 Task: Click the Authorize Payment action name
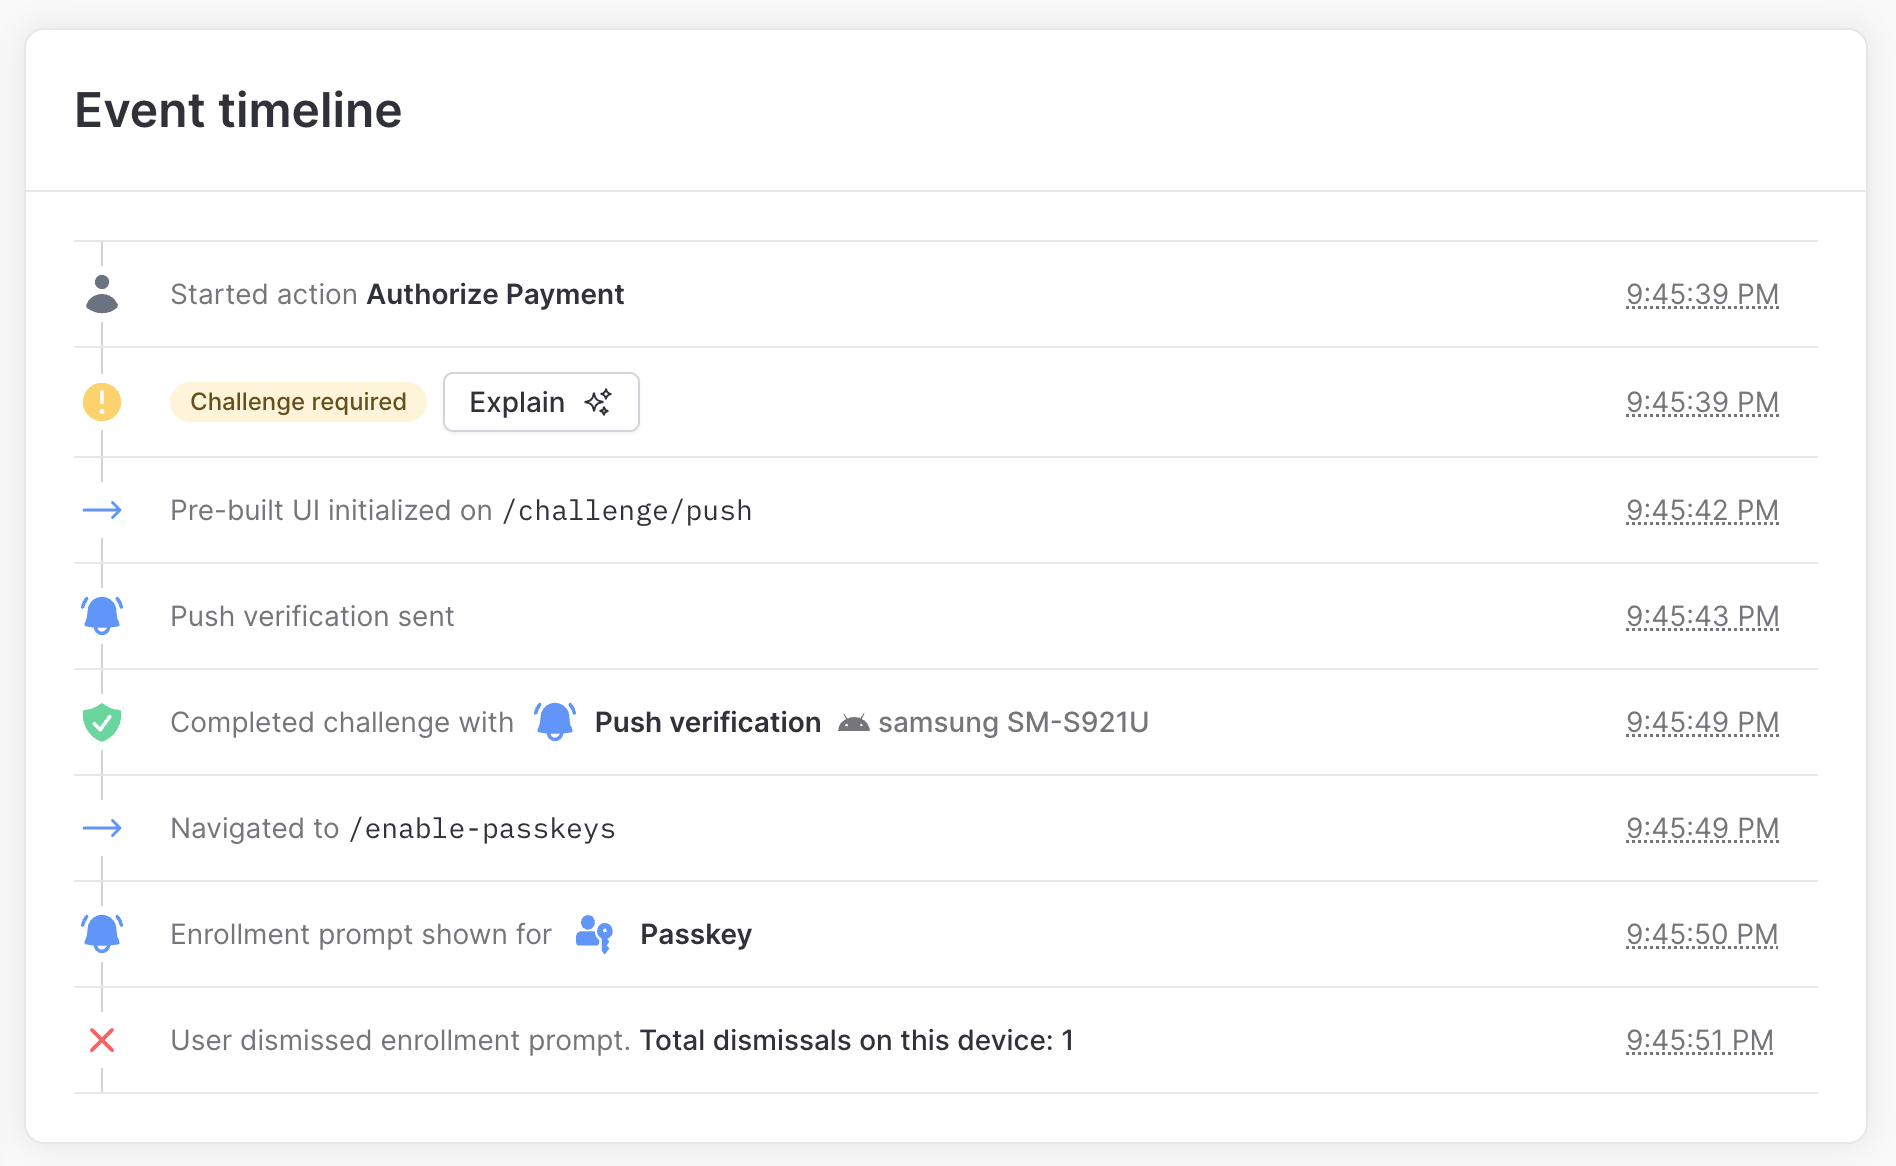pyautogui.click(x=495, y=294)
